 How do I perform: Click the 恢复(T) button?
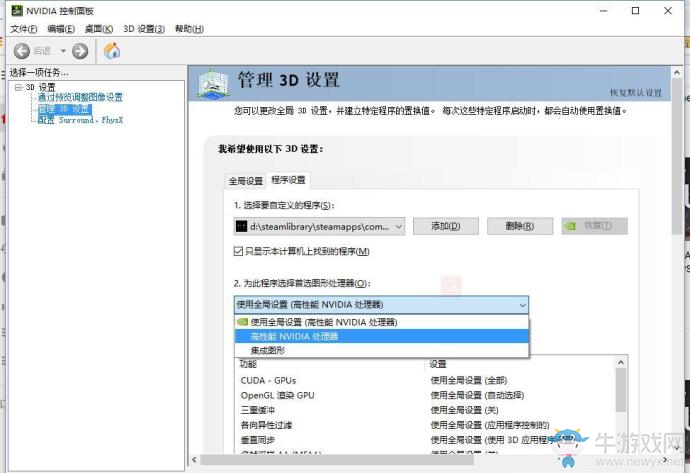[x=595, y=226]
